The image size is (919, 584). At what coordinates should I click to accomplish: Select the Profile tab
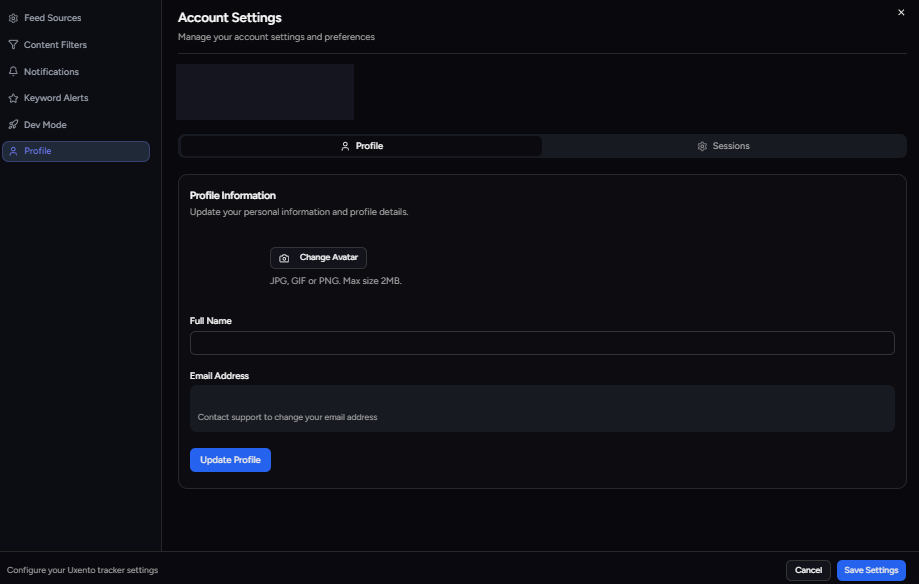pyautogui.click(x=360, y=145)
